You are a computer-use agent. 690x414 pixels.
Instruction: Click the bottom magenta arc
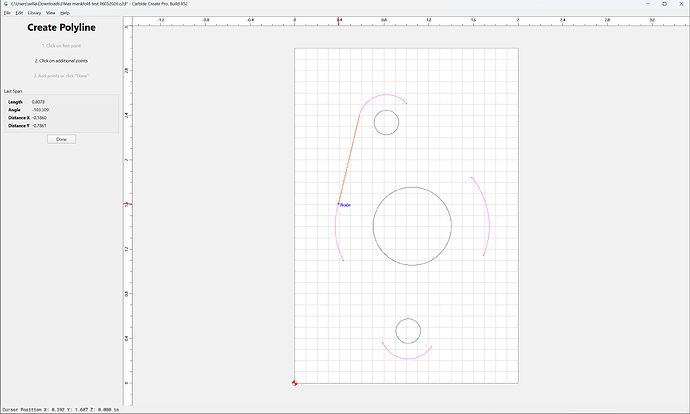coord(408,359)
